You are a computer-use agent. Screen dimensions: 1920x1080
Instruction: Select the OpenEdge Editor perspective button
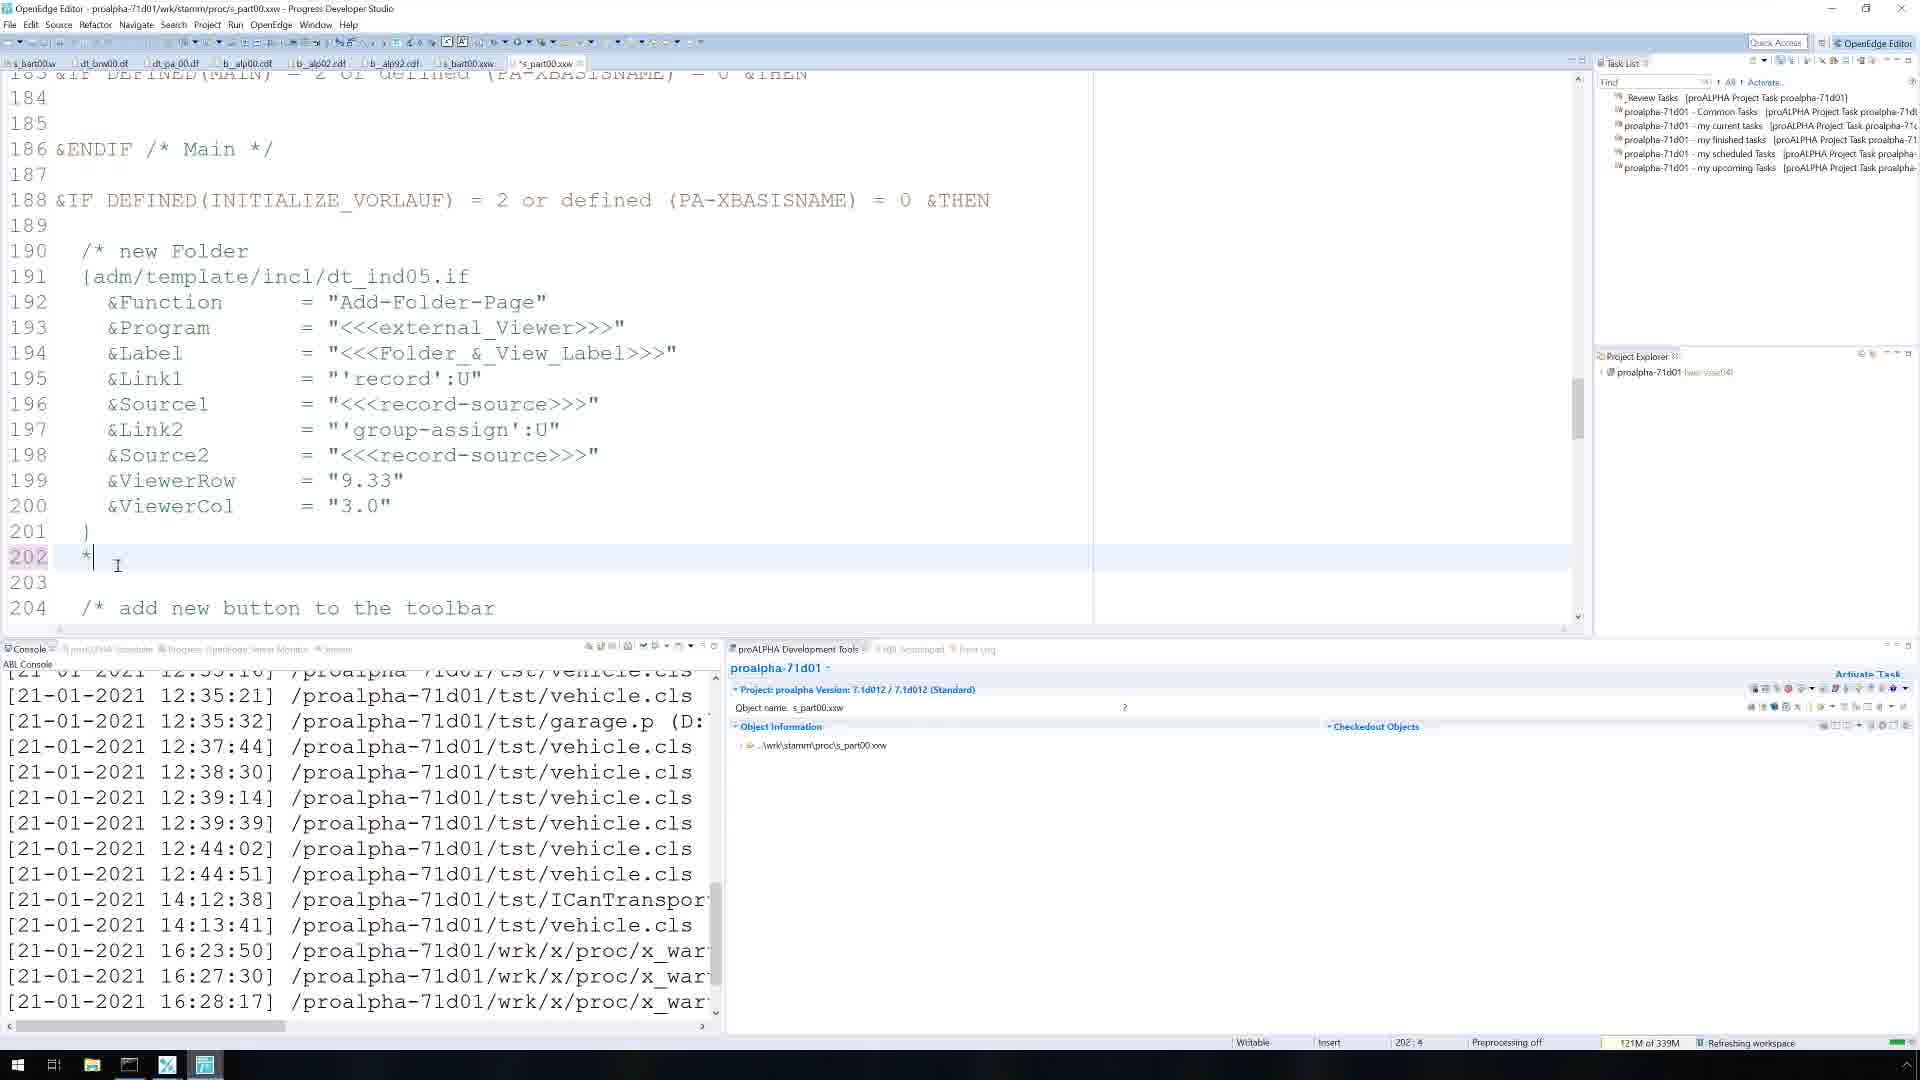pyautogui.click(x=1873, y=43)
